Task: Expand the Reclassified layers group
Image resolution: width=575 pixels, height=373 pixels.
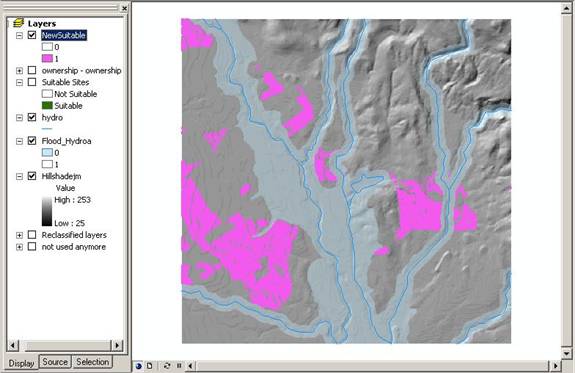Action: pyautogui.click(x=19, y=235)
